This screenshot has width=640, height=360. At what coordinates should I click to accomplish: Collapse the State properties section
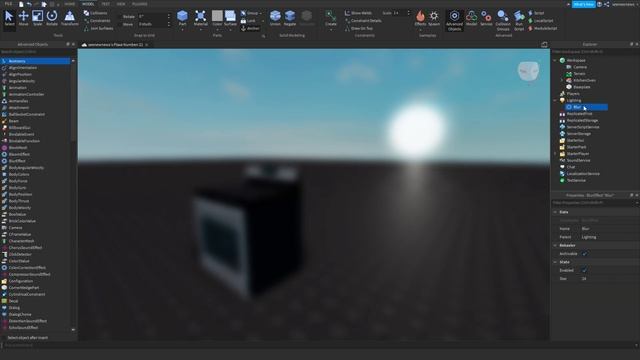(x=555, y=262)
